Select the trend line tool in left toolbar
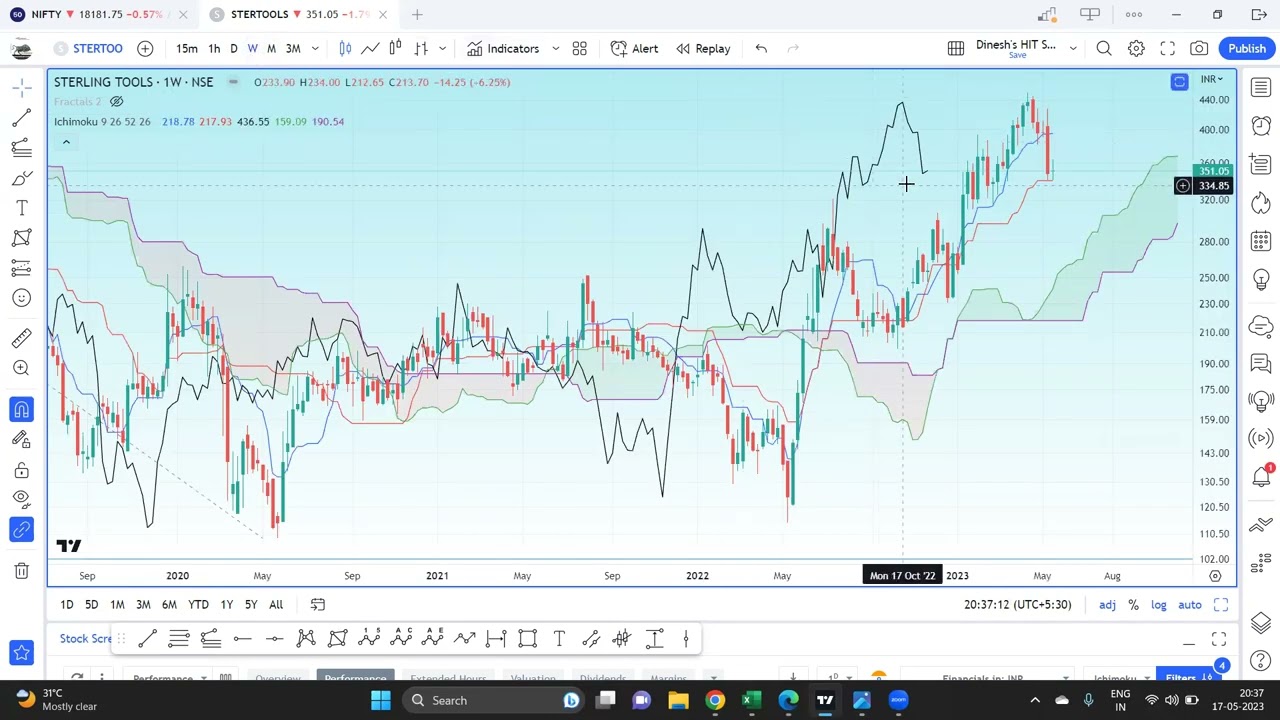This screenshot has width=1280, height=720. [x=22, y=118]
